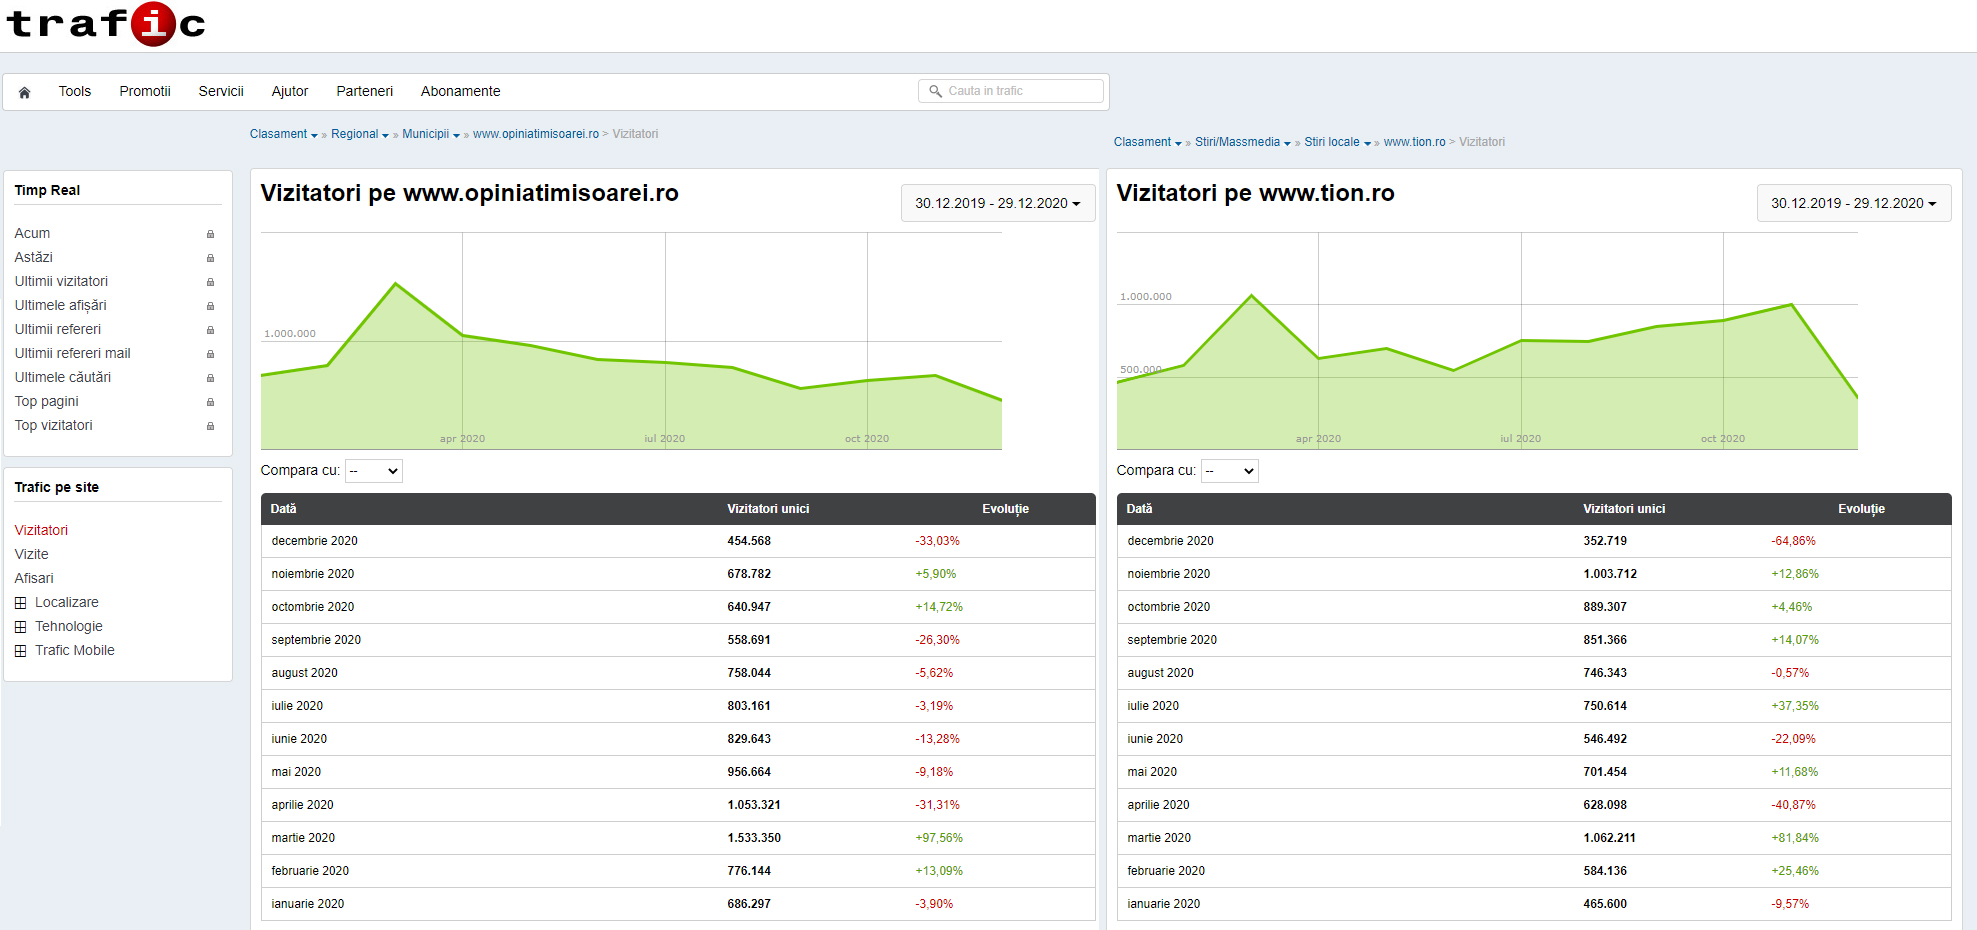Click the trafic logo

point(106,23)
